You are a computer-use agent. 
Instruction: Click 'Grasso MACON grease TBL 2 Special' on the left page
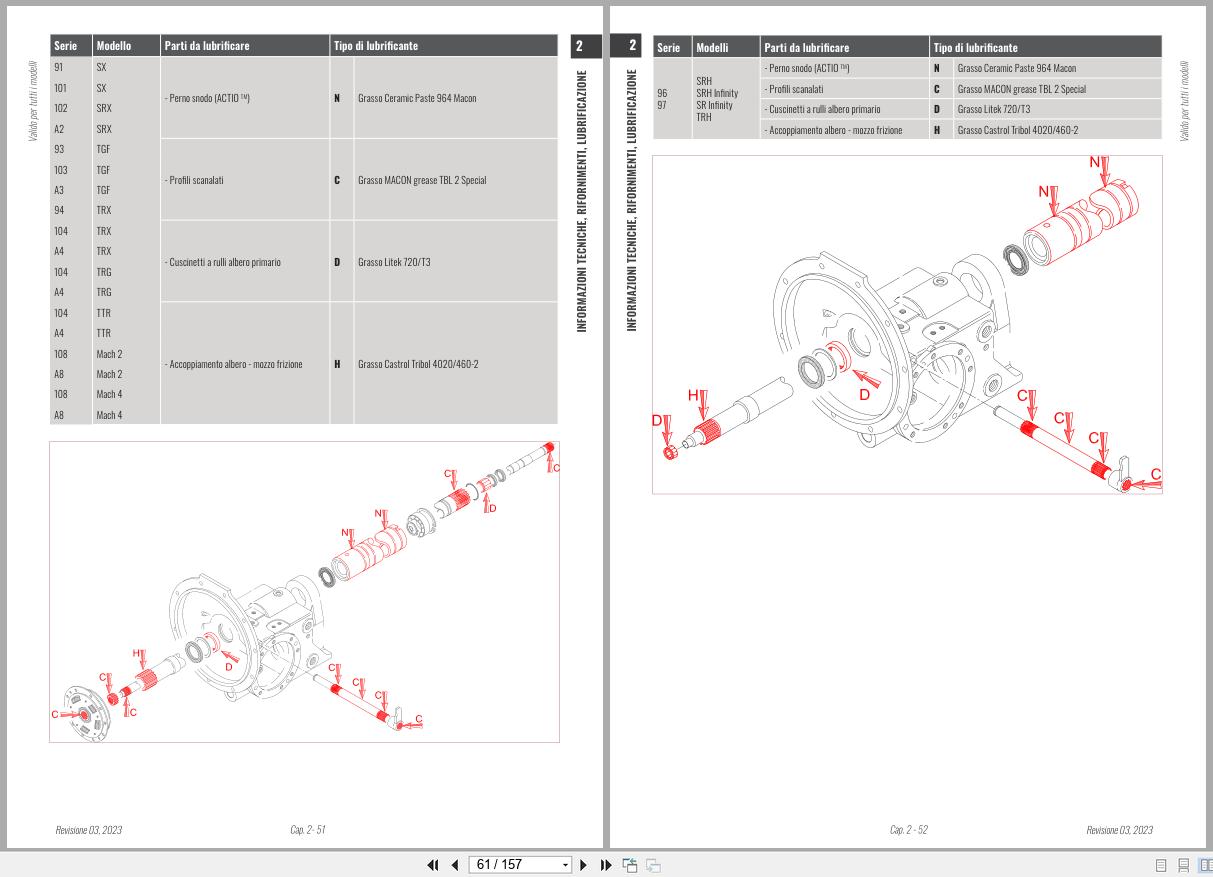(422, 181)
